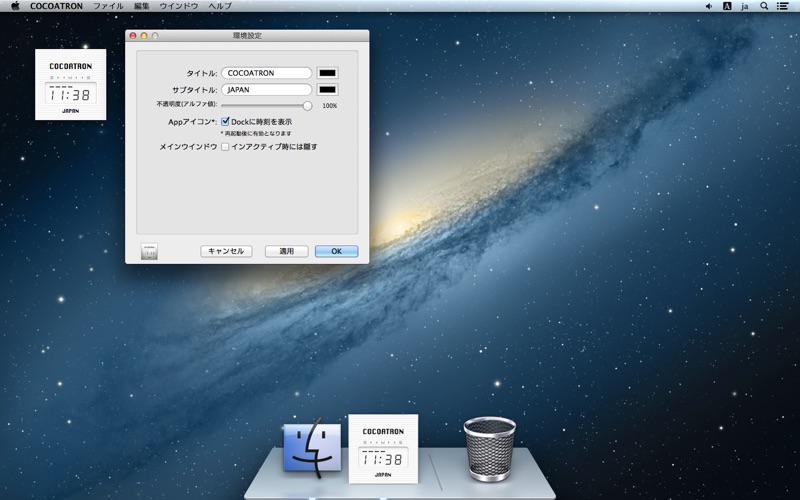
Task: Open the タイトル black color well
Action: coord(328,73)
